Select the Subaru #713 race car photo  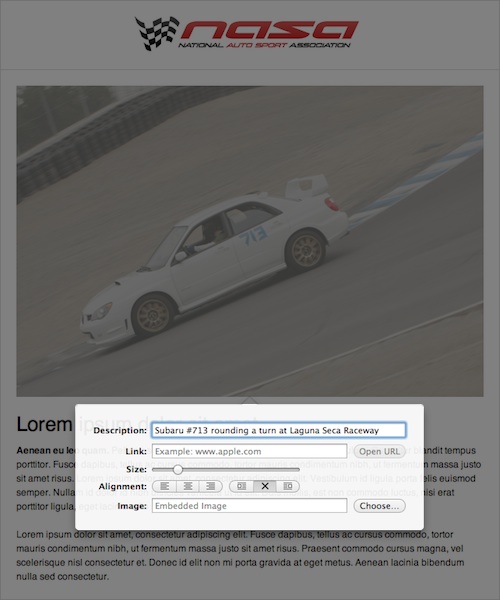tap(250, 241)
